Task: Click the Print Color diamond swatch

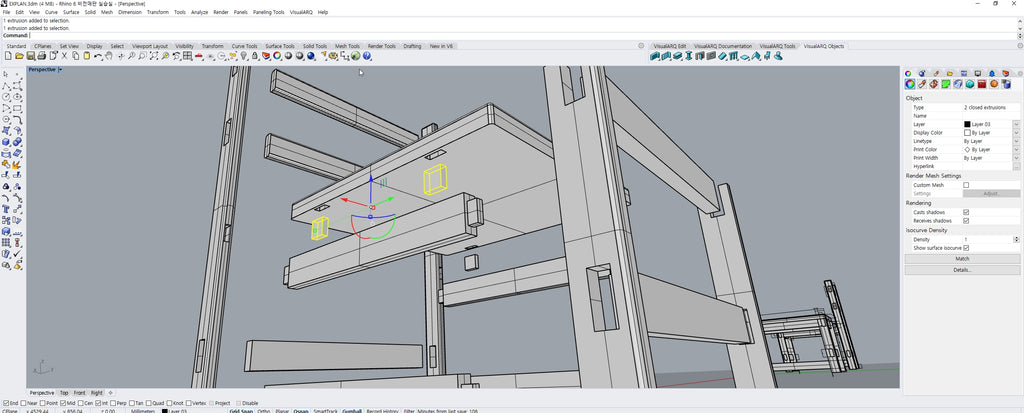Action: [967, 150]
